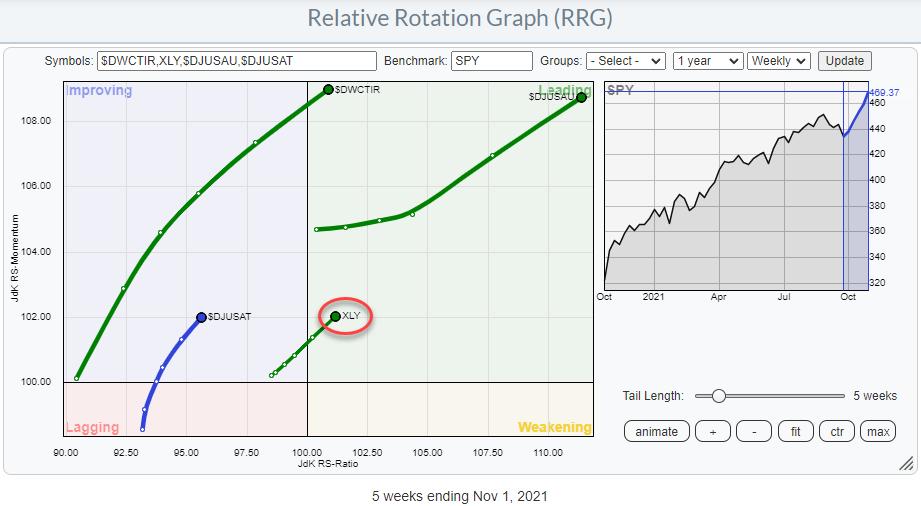Focus the Benchmark SPY text box
The width and height of the screenshot is (921, 506).
[x=492, y=61]
